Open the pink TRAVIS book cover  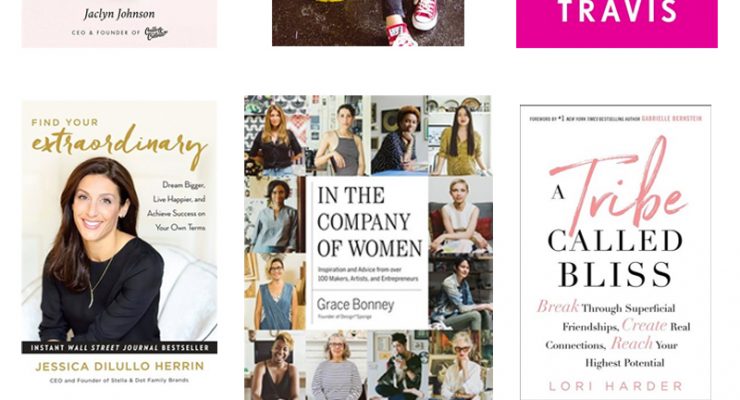(x=616, y=24)
